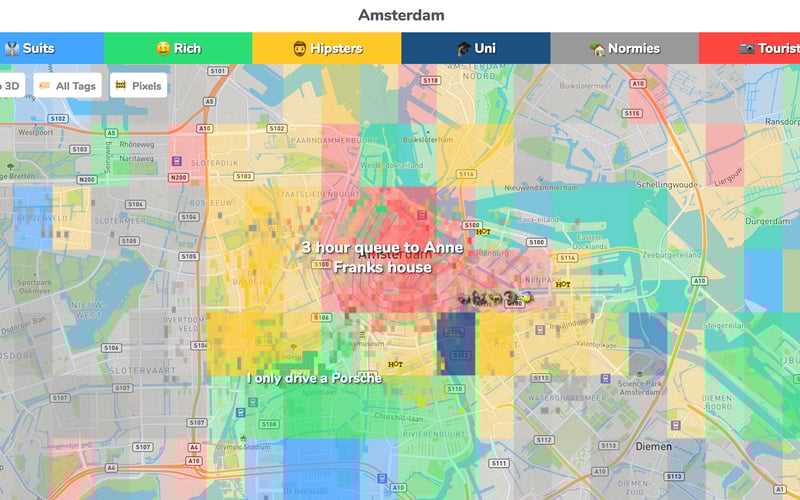Click the station icon in central Amsterdam
The height and width of the screenshot is (500, 800).
[x=422, y=215]
